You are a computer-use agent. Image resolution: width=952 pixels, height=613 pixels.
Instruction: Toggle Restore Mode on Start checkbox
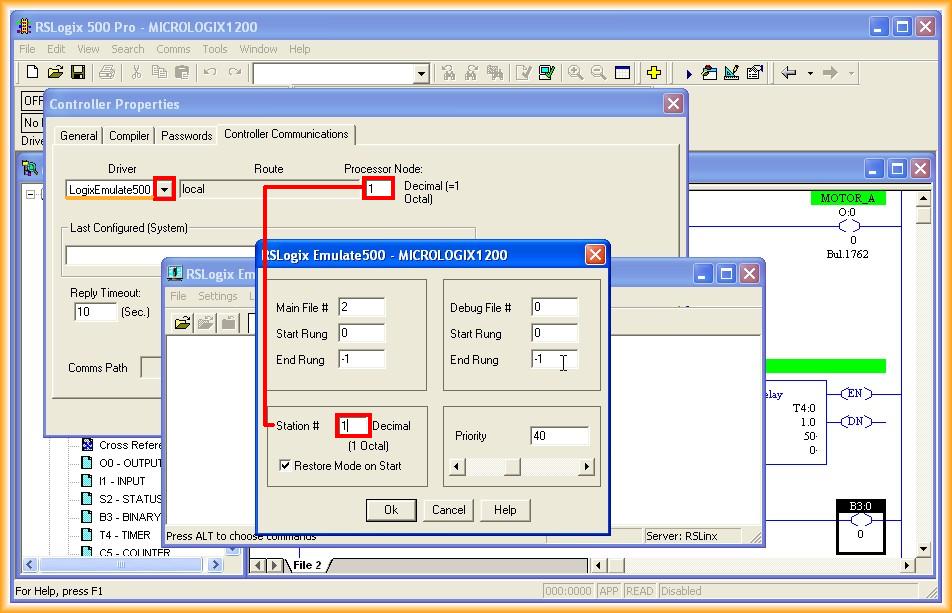pyautogui.click(x=285, y=466)
